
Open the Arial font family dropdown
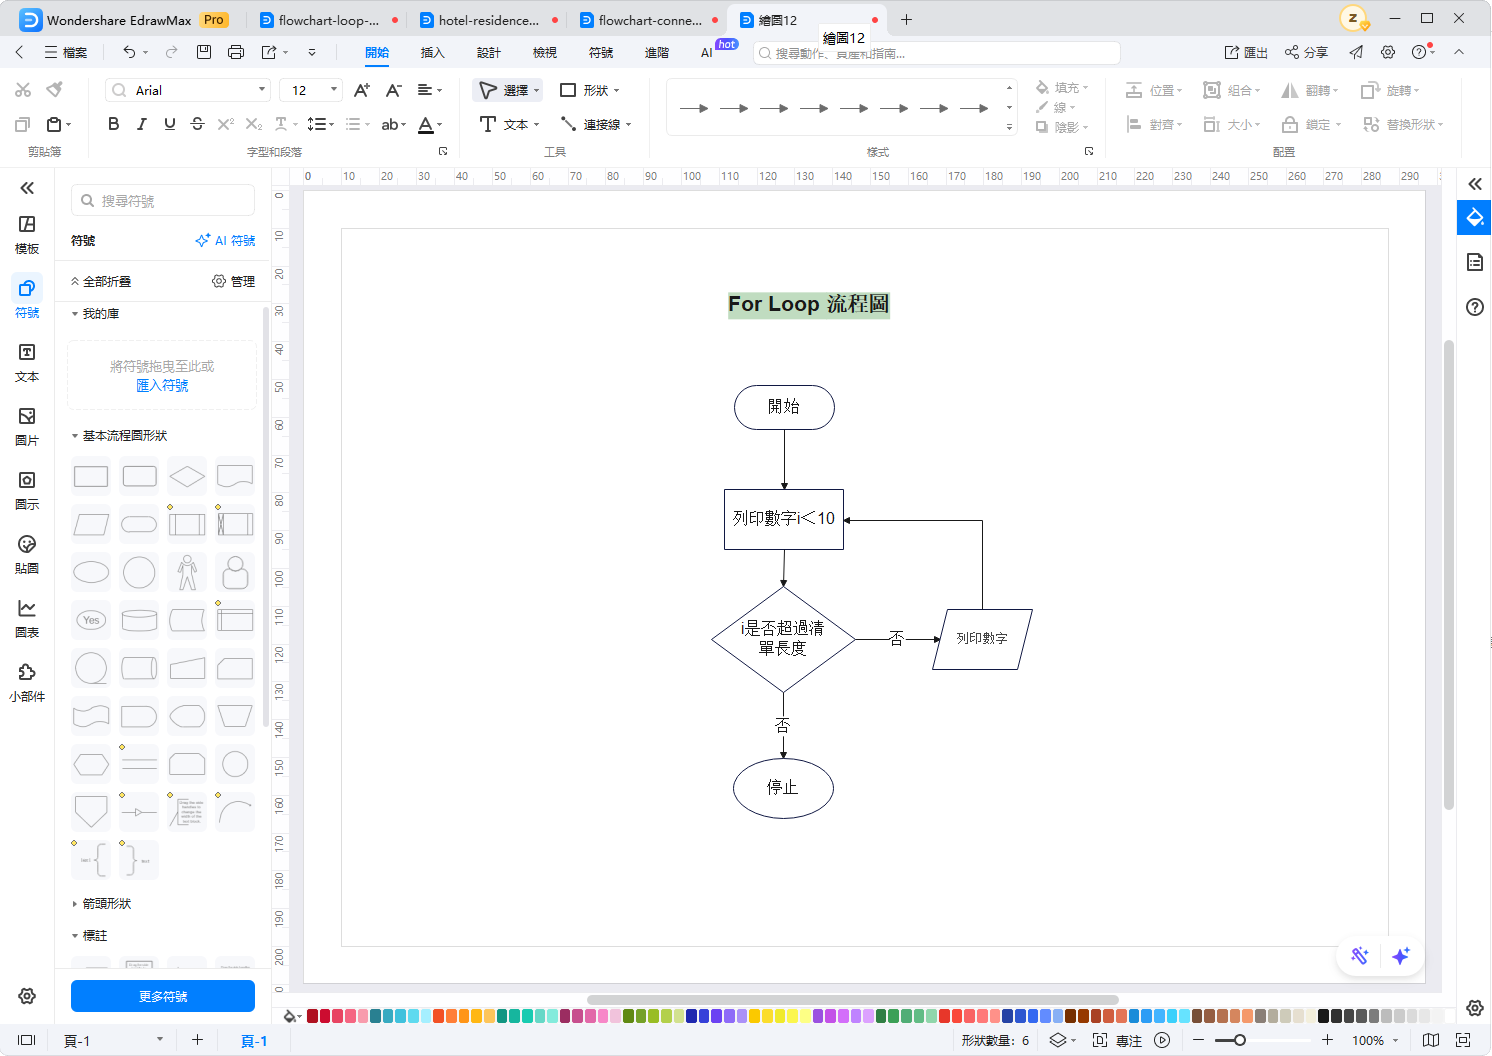[x=188, y=90]
